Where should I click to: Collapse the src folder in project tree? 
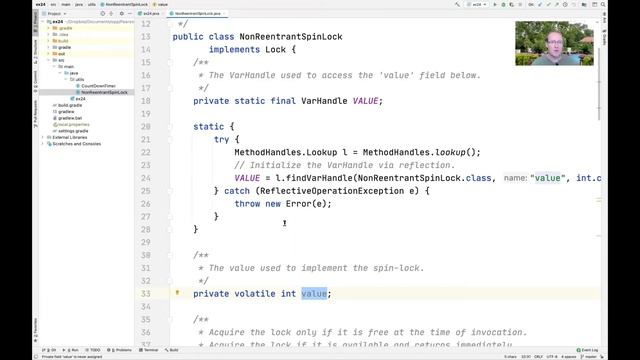pos(49,60)
